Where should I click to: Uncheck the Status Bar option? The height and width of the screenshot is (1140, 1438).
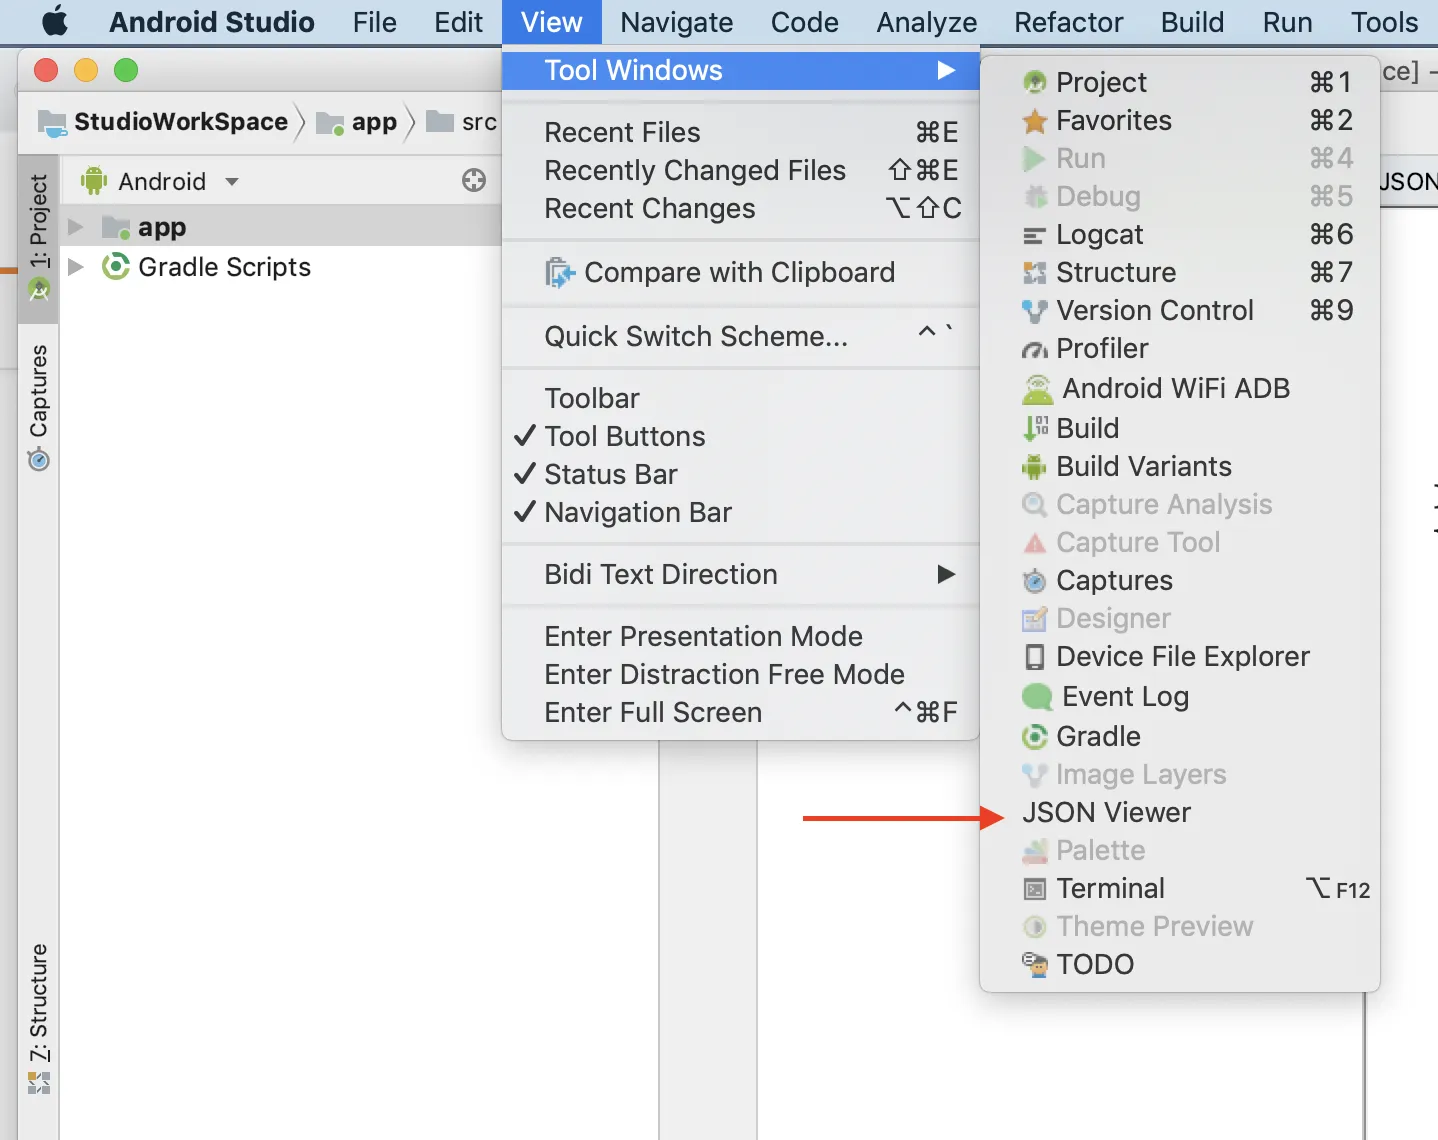(x=610, y=475)
